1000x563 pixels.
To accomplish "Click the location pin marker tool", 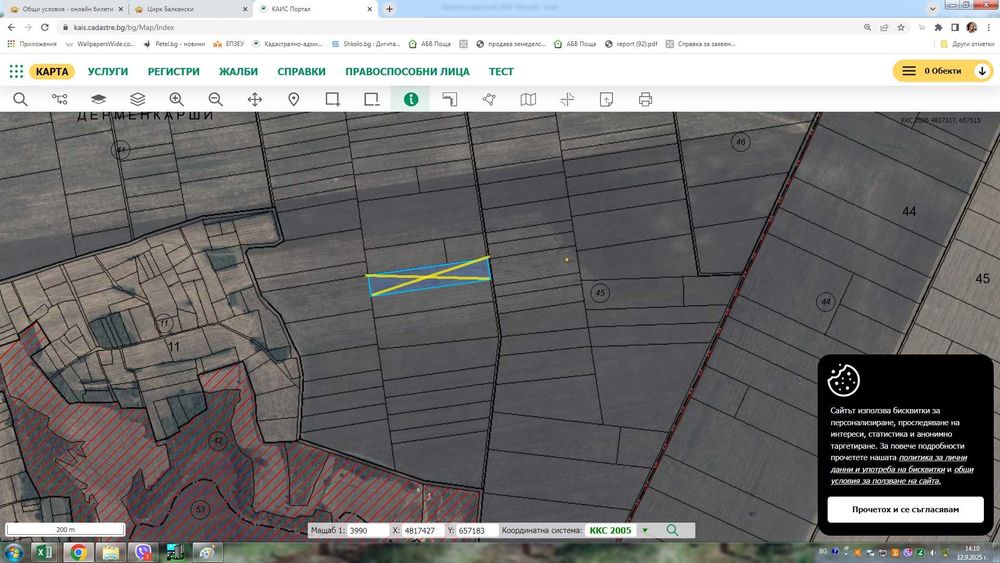I will 294,99.
